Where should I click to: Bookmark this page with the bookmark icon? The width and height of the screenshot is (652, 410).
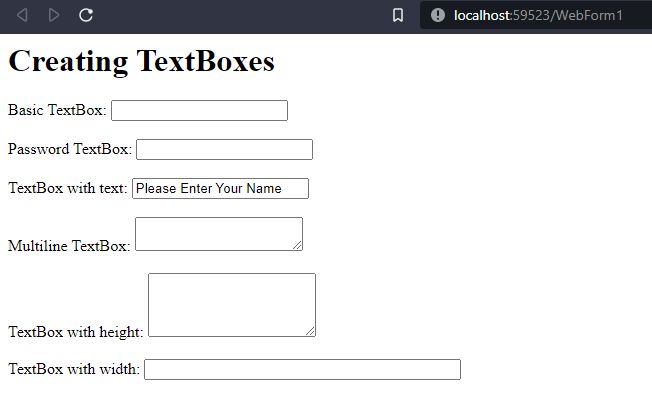click(x=398, y=15)
